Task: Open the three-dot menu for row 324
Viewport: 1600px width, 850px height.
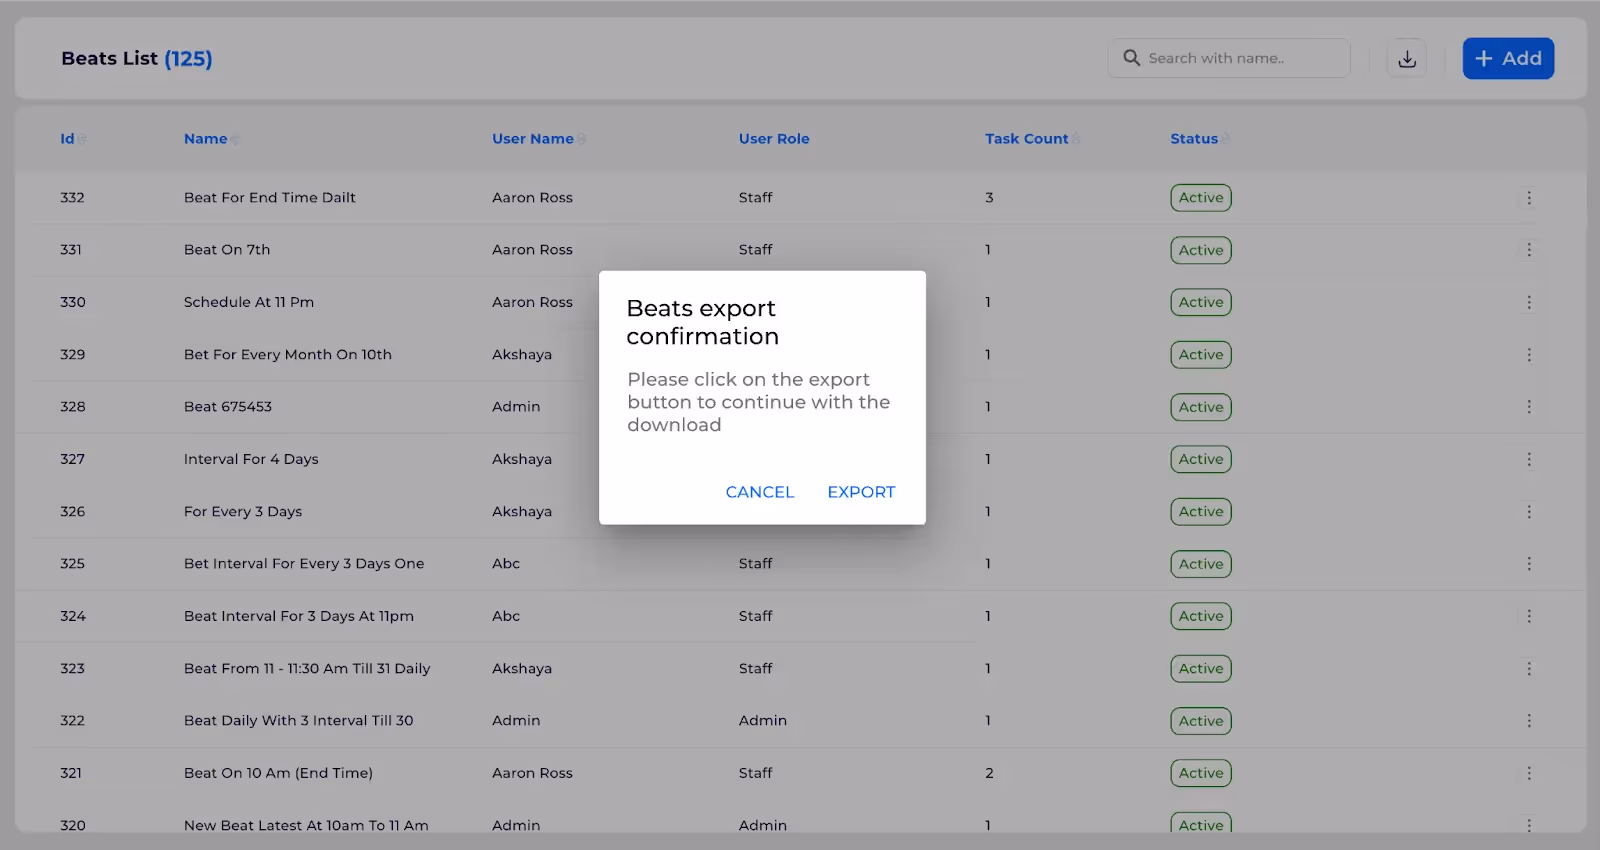Action: click(1529, 616)
